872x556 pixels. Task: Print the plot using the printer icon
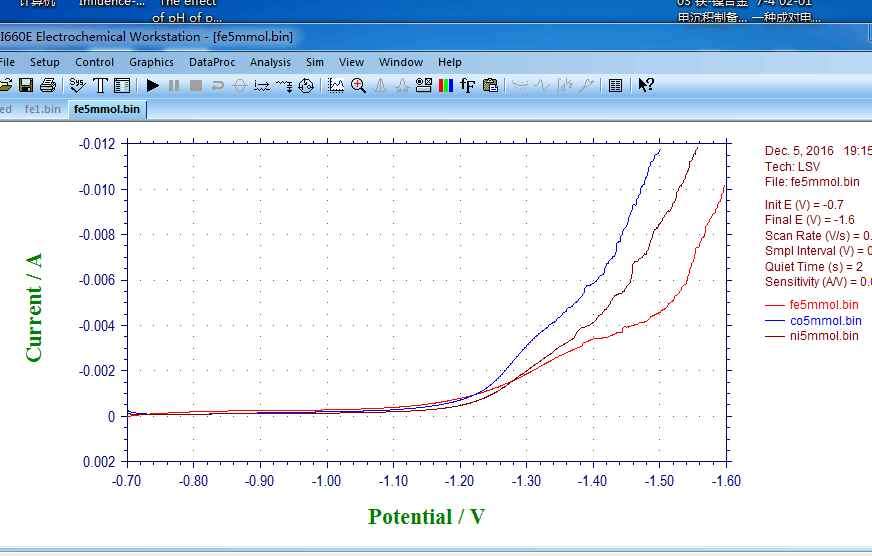point(48,86)
